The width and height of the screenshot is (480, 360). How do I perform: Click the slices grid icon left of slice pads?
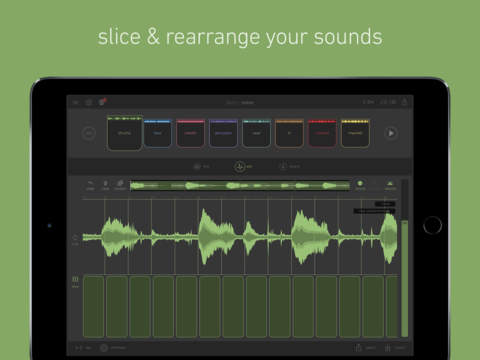coord(76,281)
